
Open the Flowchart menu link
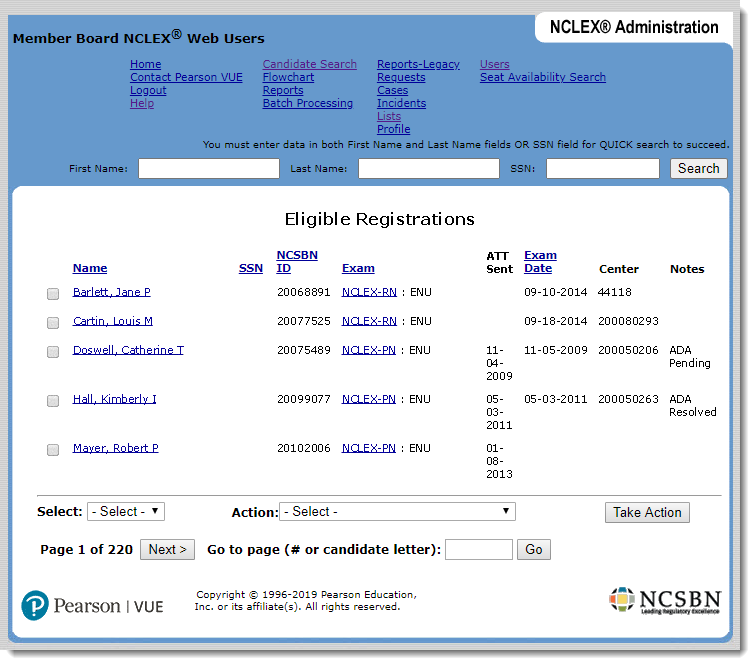tap(288, 77)
